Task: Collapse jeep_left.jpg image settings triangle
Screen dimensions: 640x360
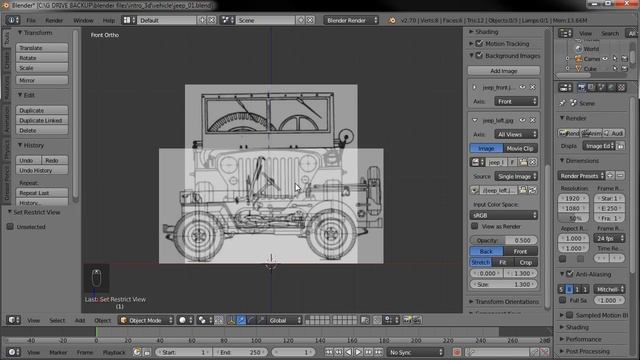Action: click(475, 120)
